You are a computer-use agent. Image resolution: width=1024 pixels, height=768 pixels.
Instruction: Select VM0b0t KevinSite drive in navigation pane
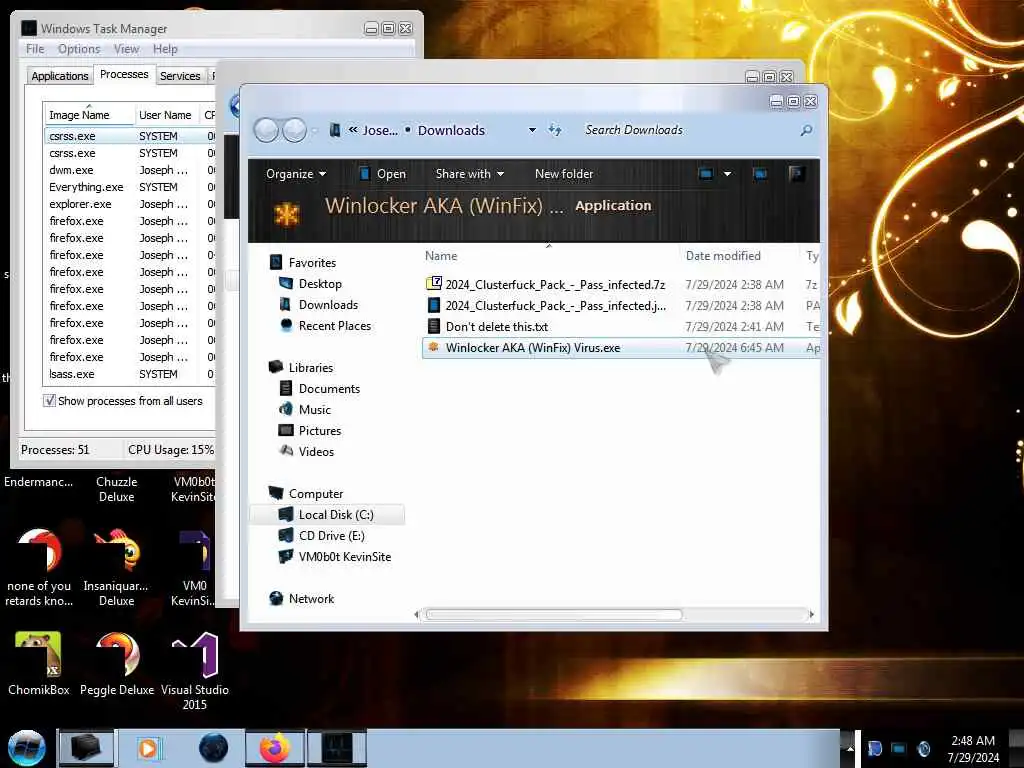344,556
